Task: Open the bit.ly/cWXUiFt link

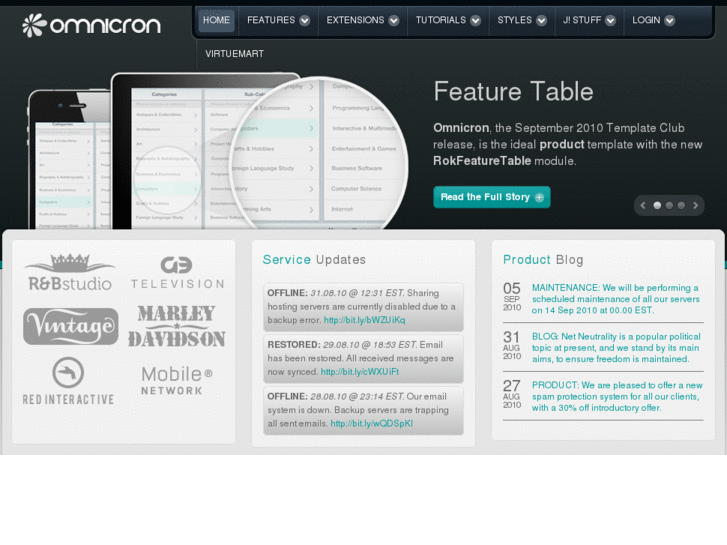Action: (x=360, y=372)
